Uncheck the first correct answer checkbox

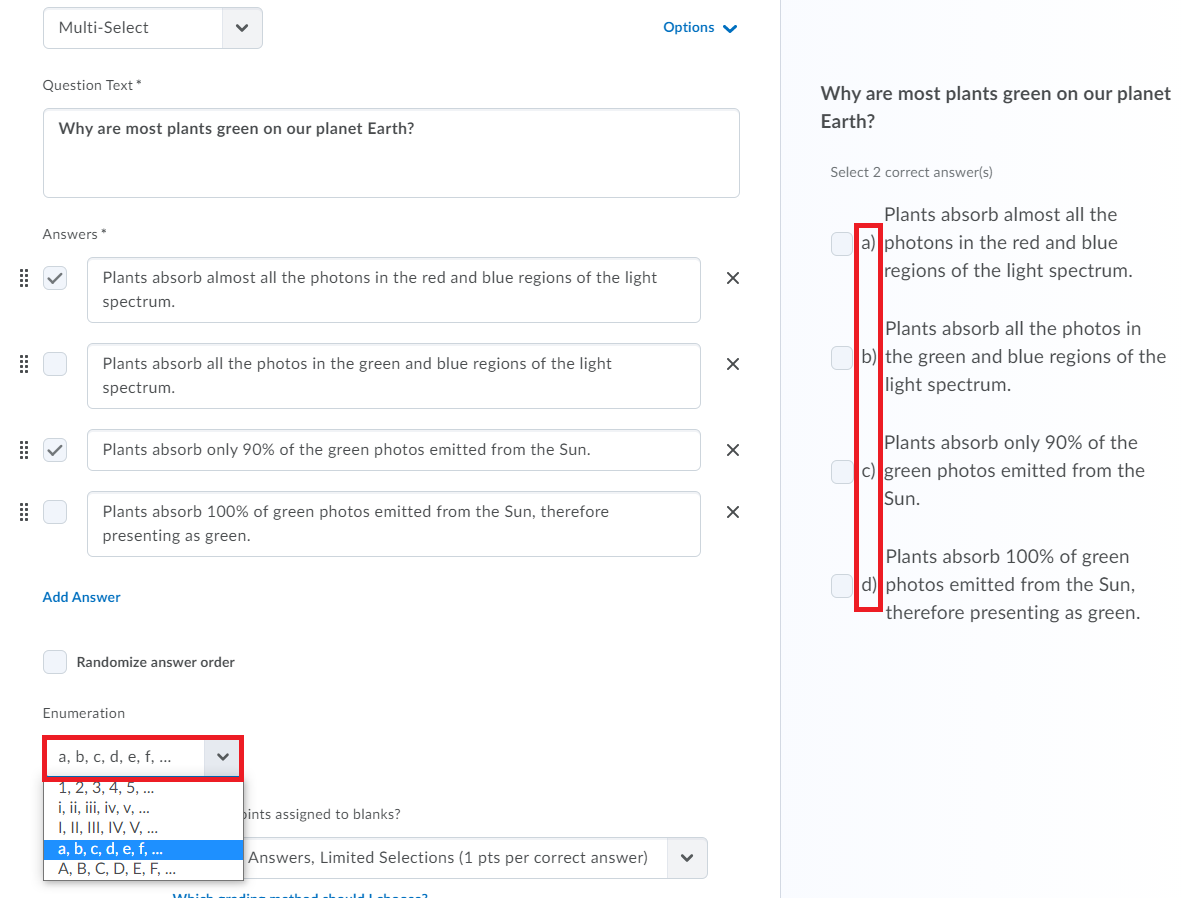click(x=55, y=278)
